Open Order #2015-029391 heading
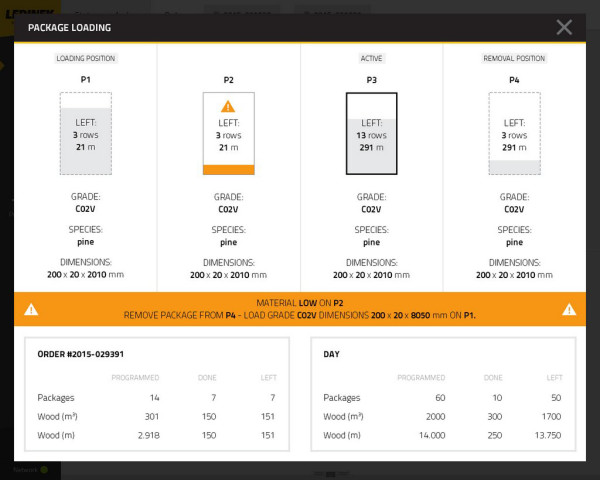Screen dimensions: 600x480 coord(80,354)
